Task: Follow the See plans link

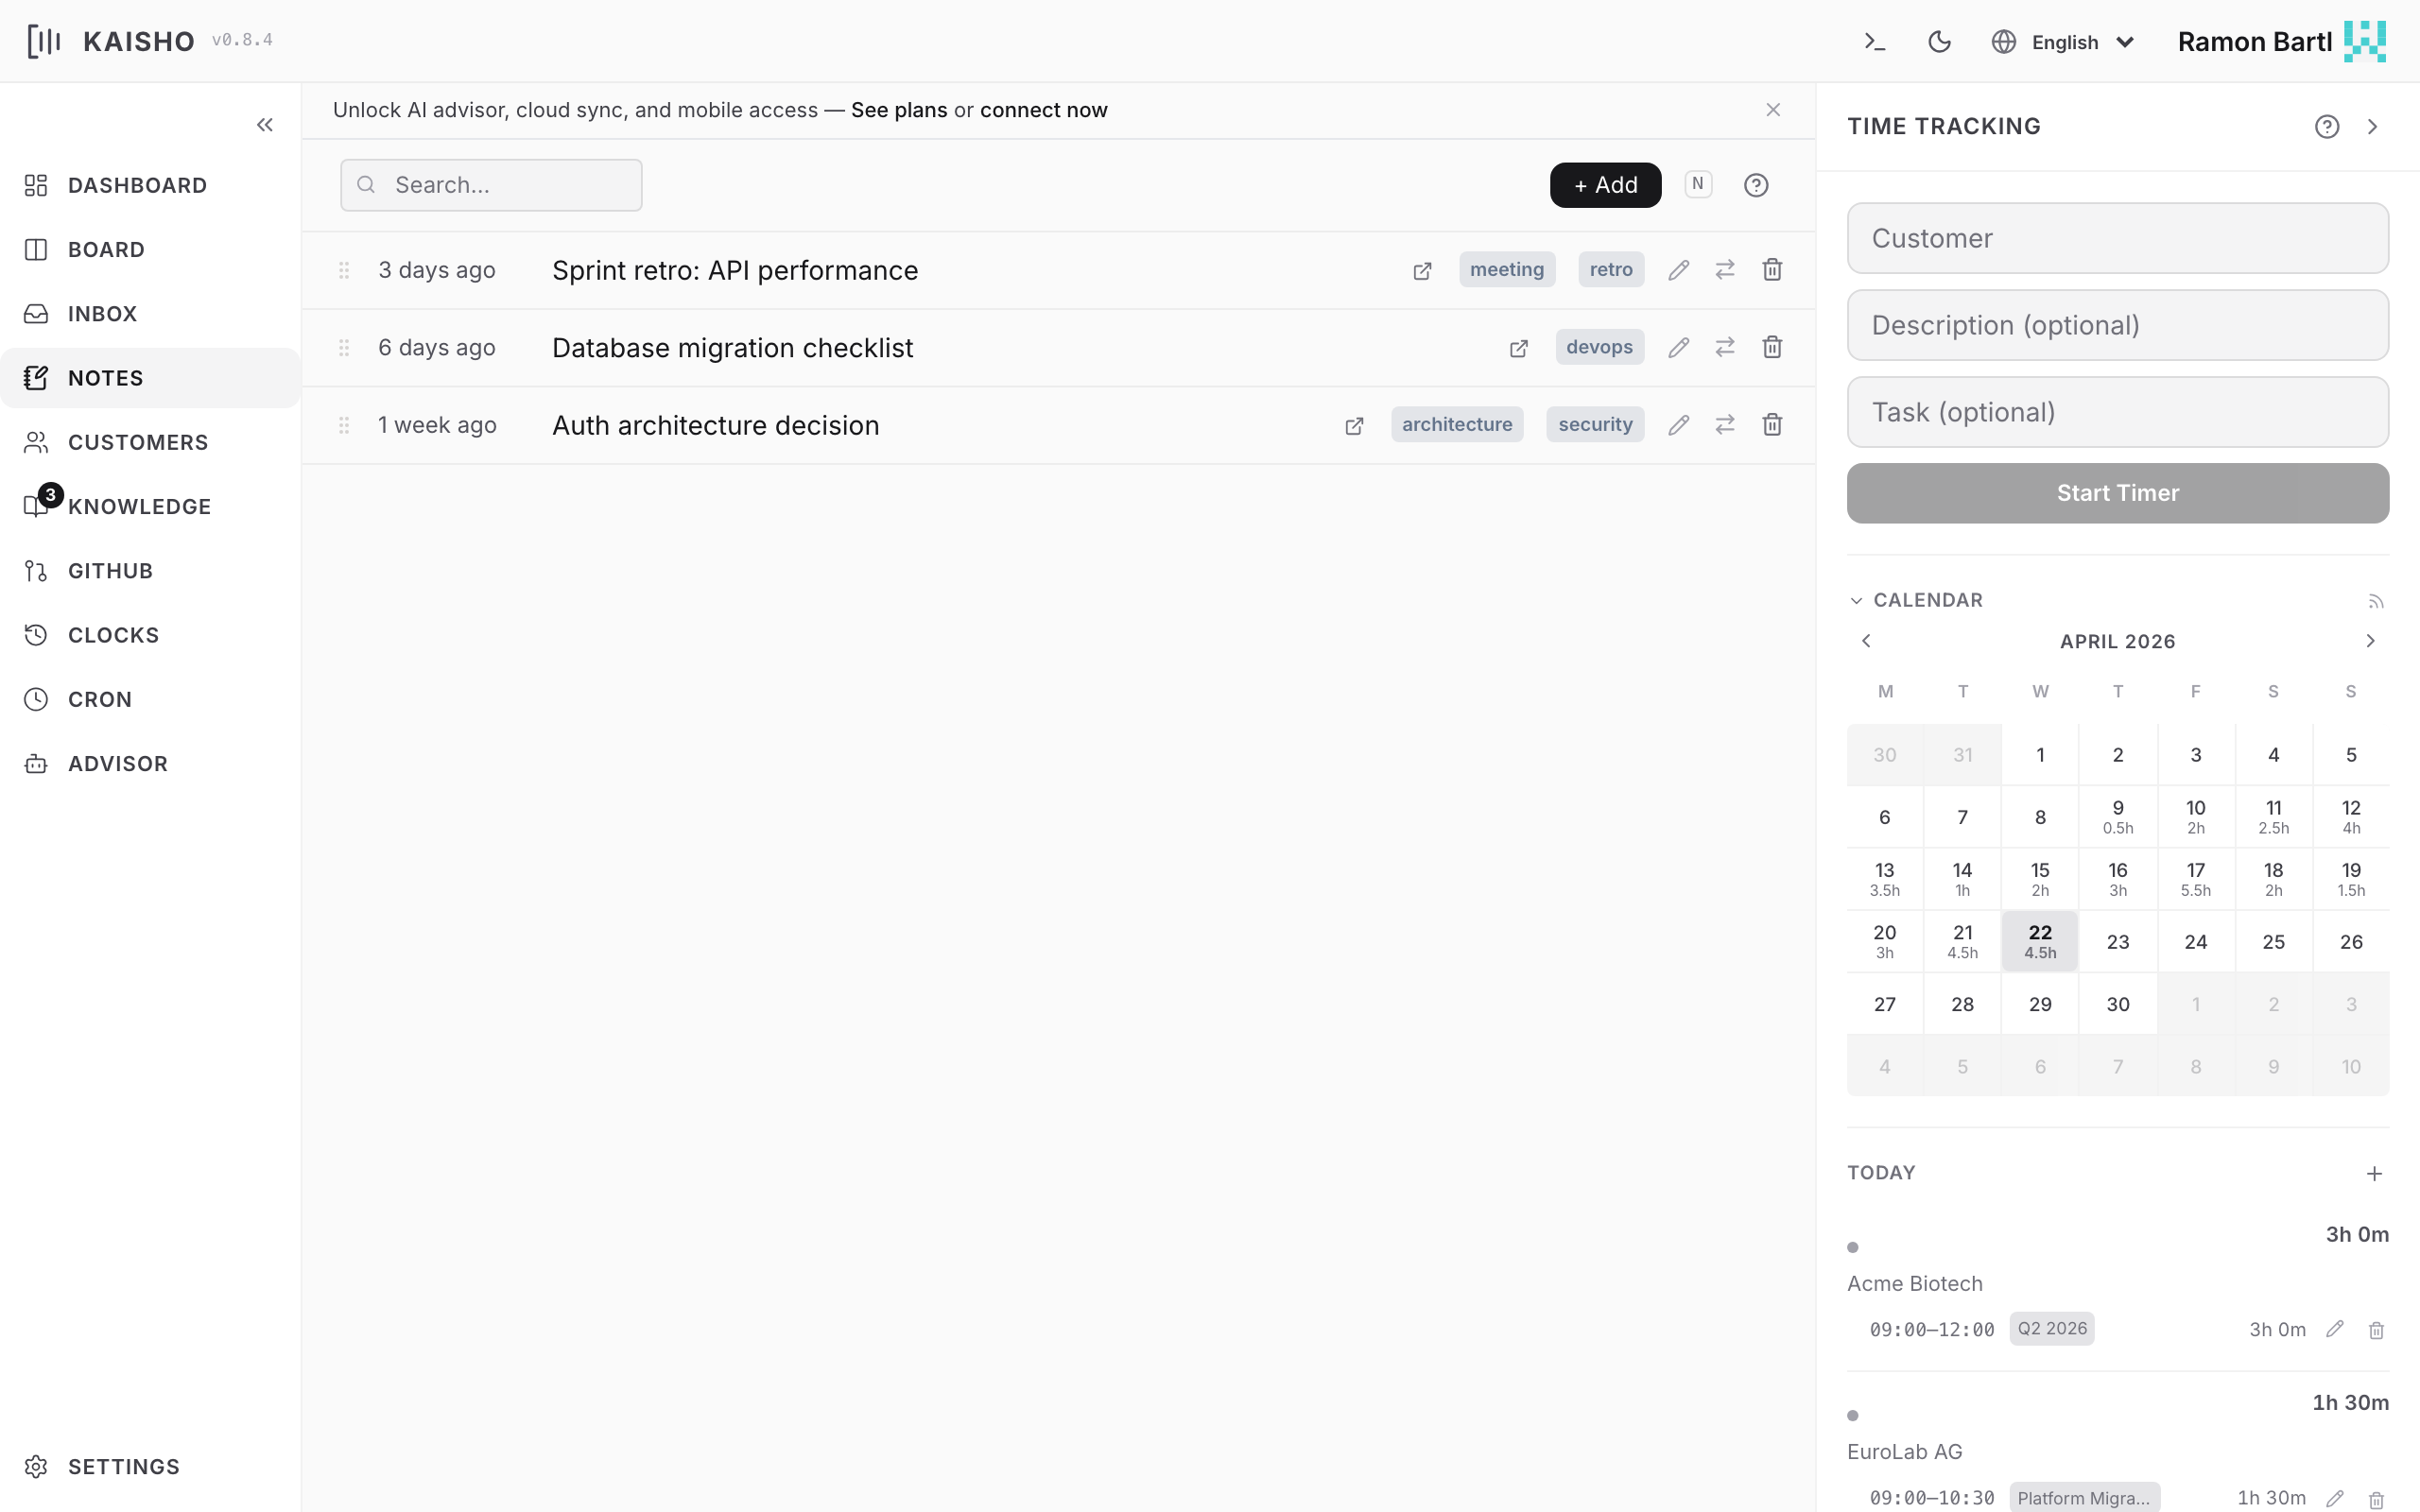Action: click(898, 110)
